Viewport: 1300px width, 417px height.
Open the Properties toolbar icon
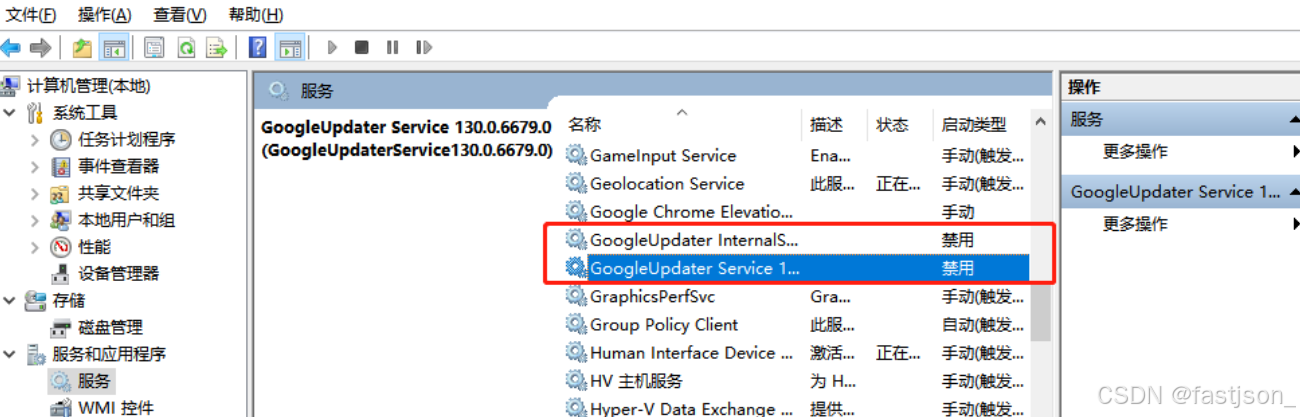[154, 47]
